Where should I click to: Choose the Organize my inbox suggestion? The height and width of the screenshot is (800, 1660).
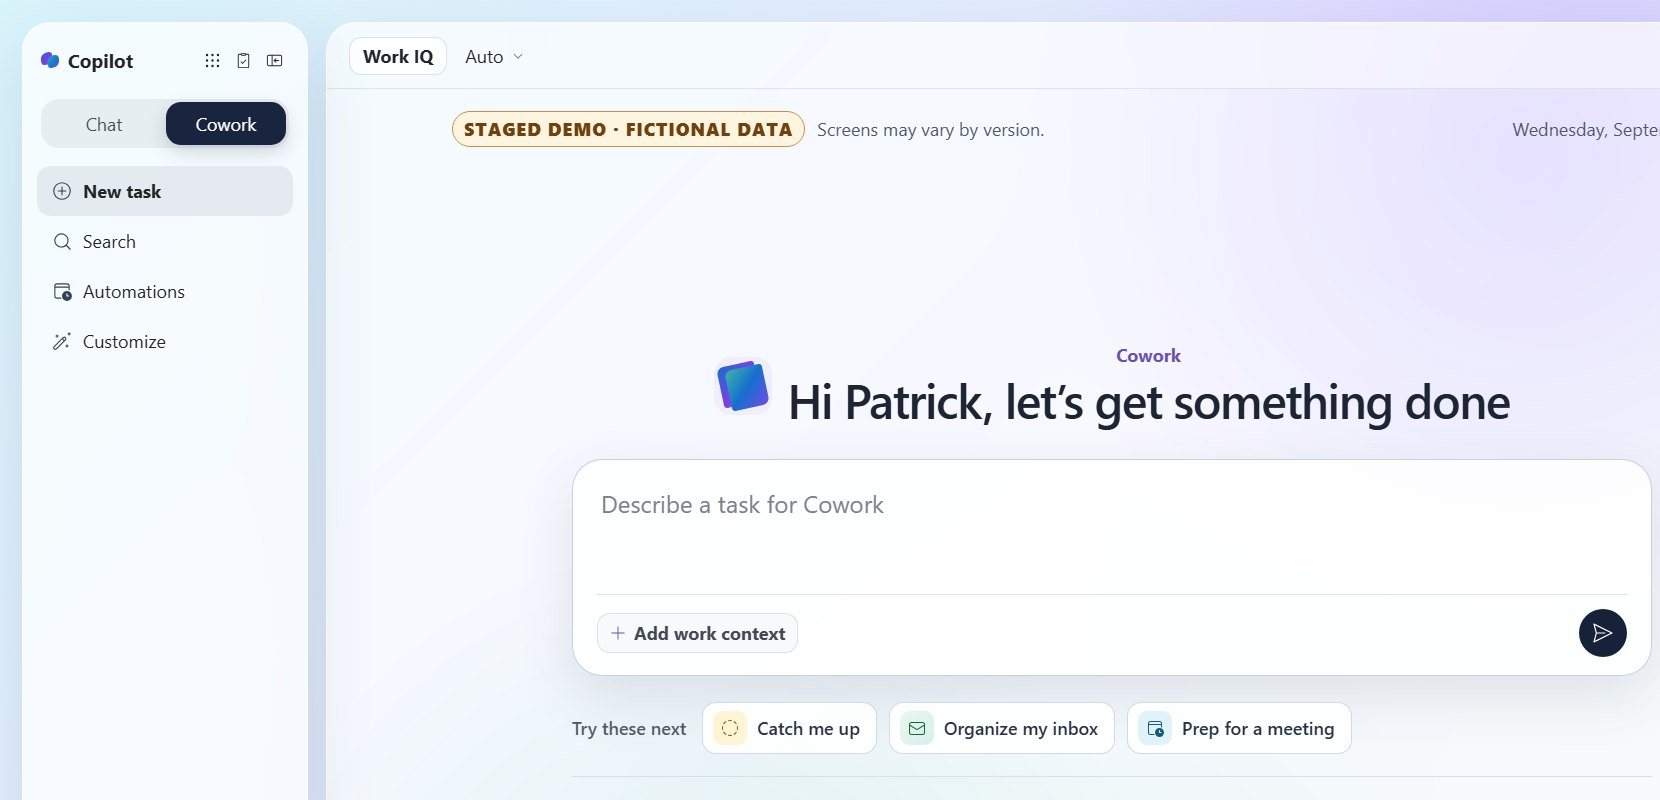[1001, 728]
